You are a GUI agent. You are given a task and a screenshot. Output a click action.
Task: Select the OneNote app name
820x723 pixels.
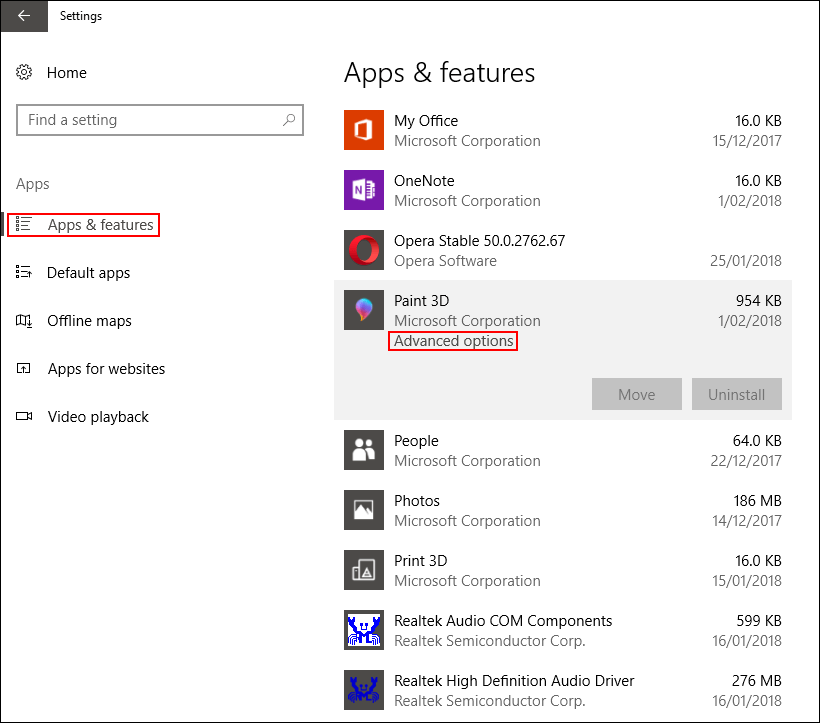pos(424,181)
